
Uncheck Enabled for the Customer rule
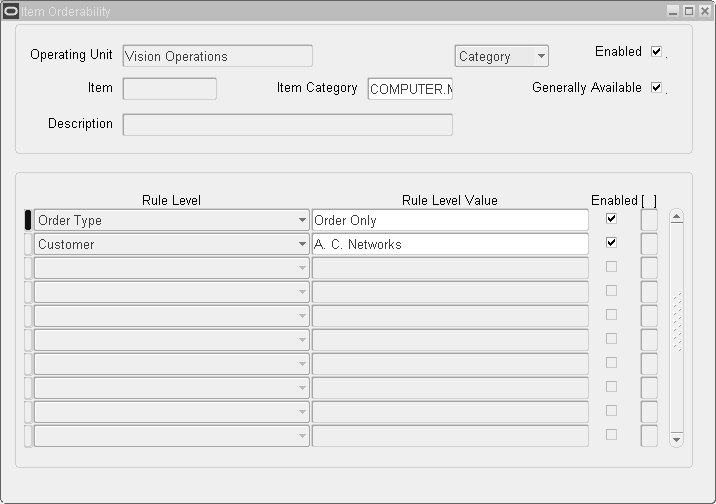click(611, 242)
